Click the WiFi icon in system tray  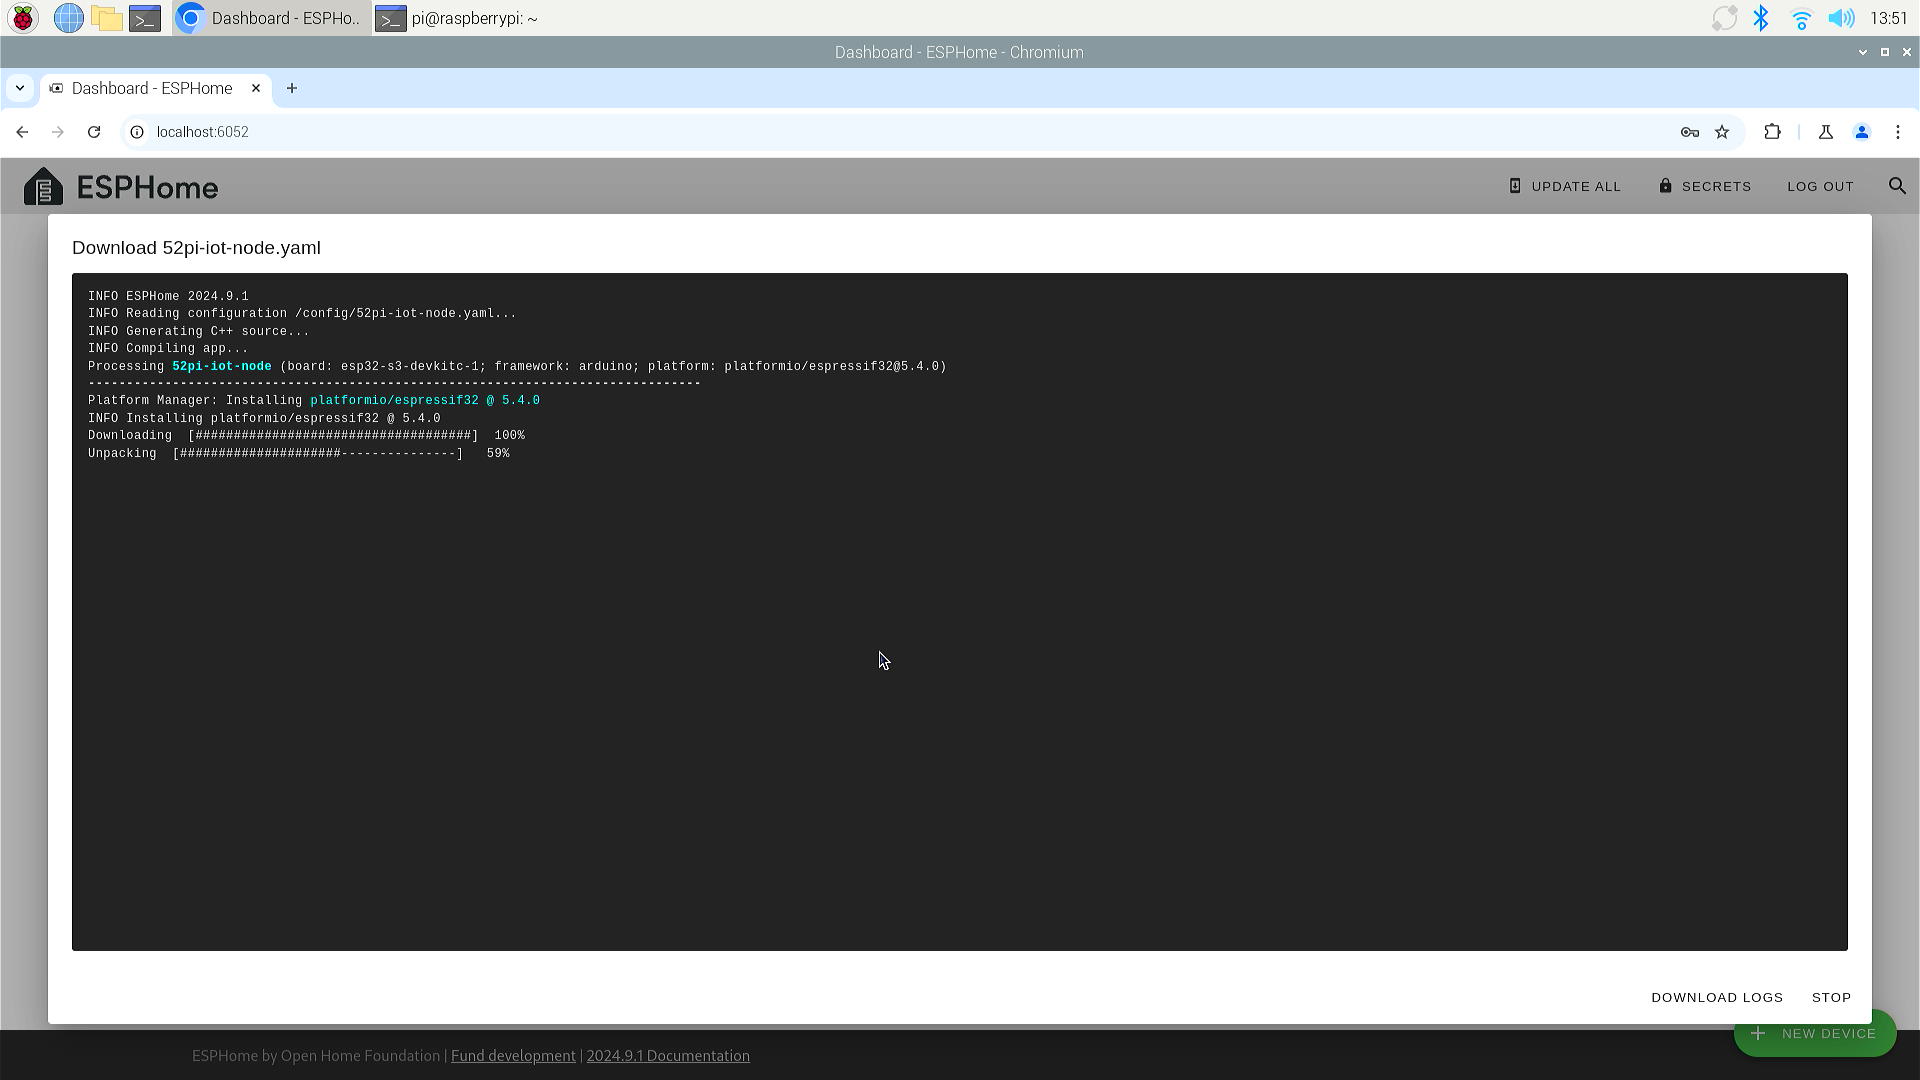pos(1799,18)
